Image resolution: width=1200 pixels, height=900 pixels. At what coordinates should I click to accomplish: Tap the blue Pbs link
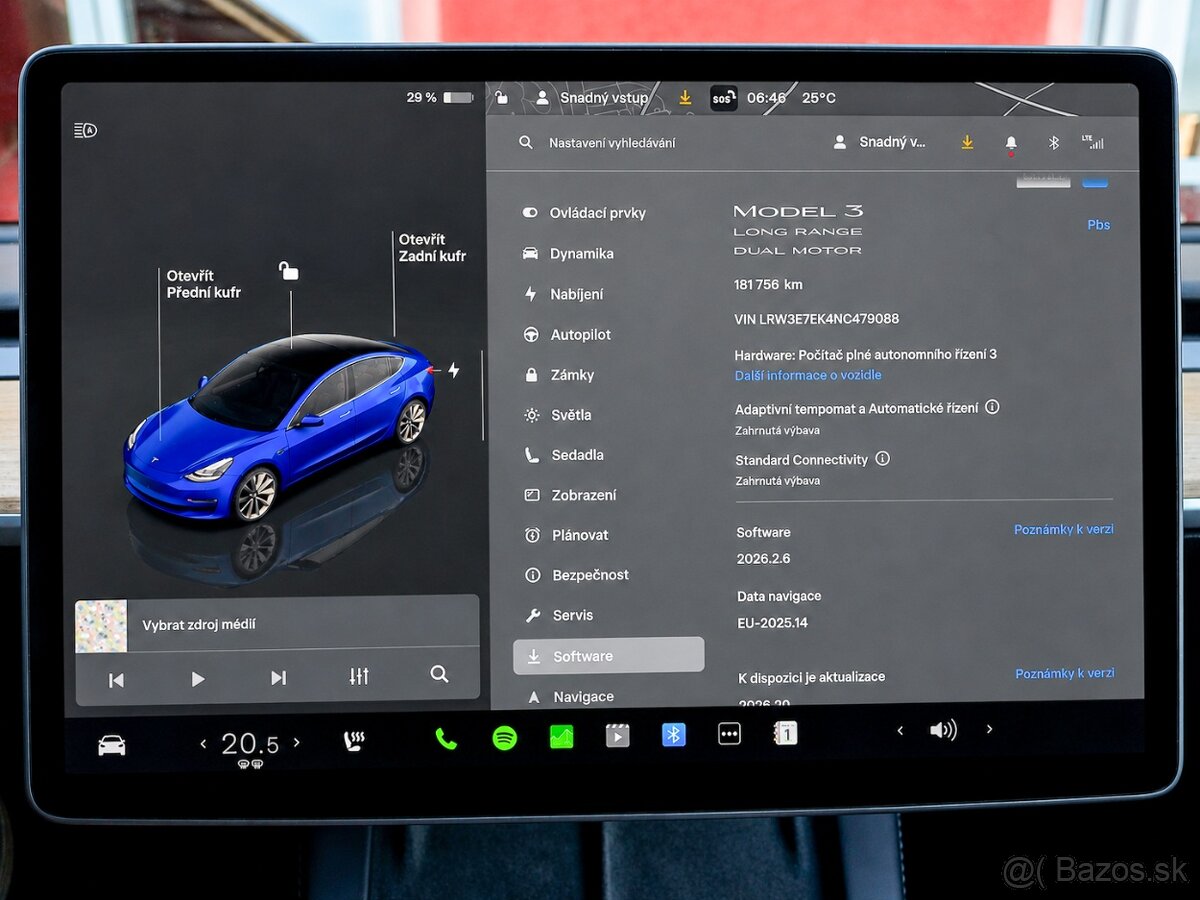click(1098, 225)
